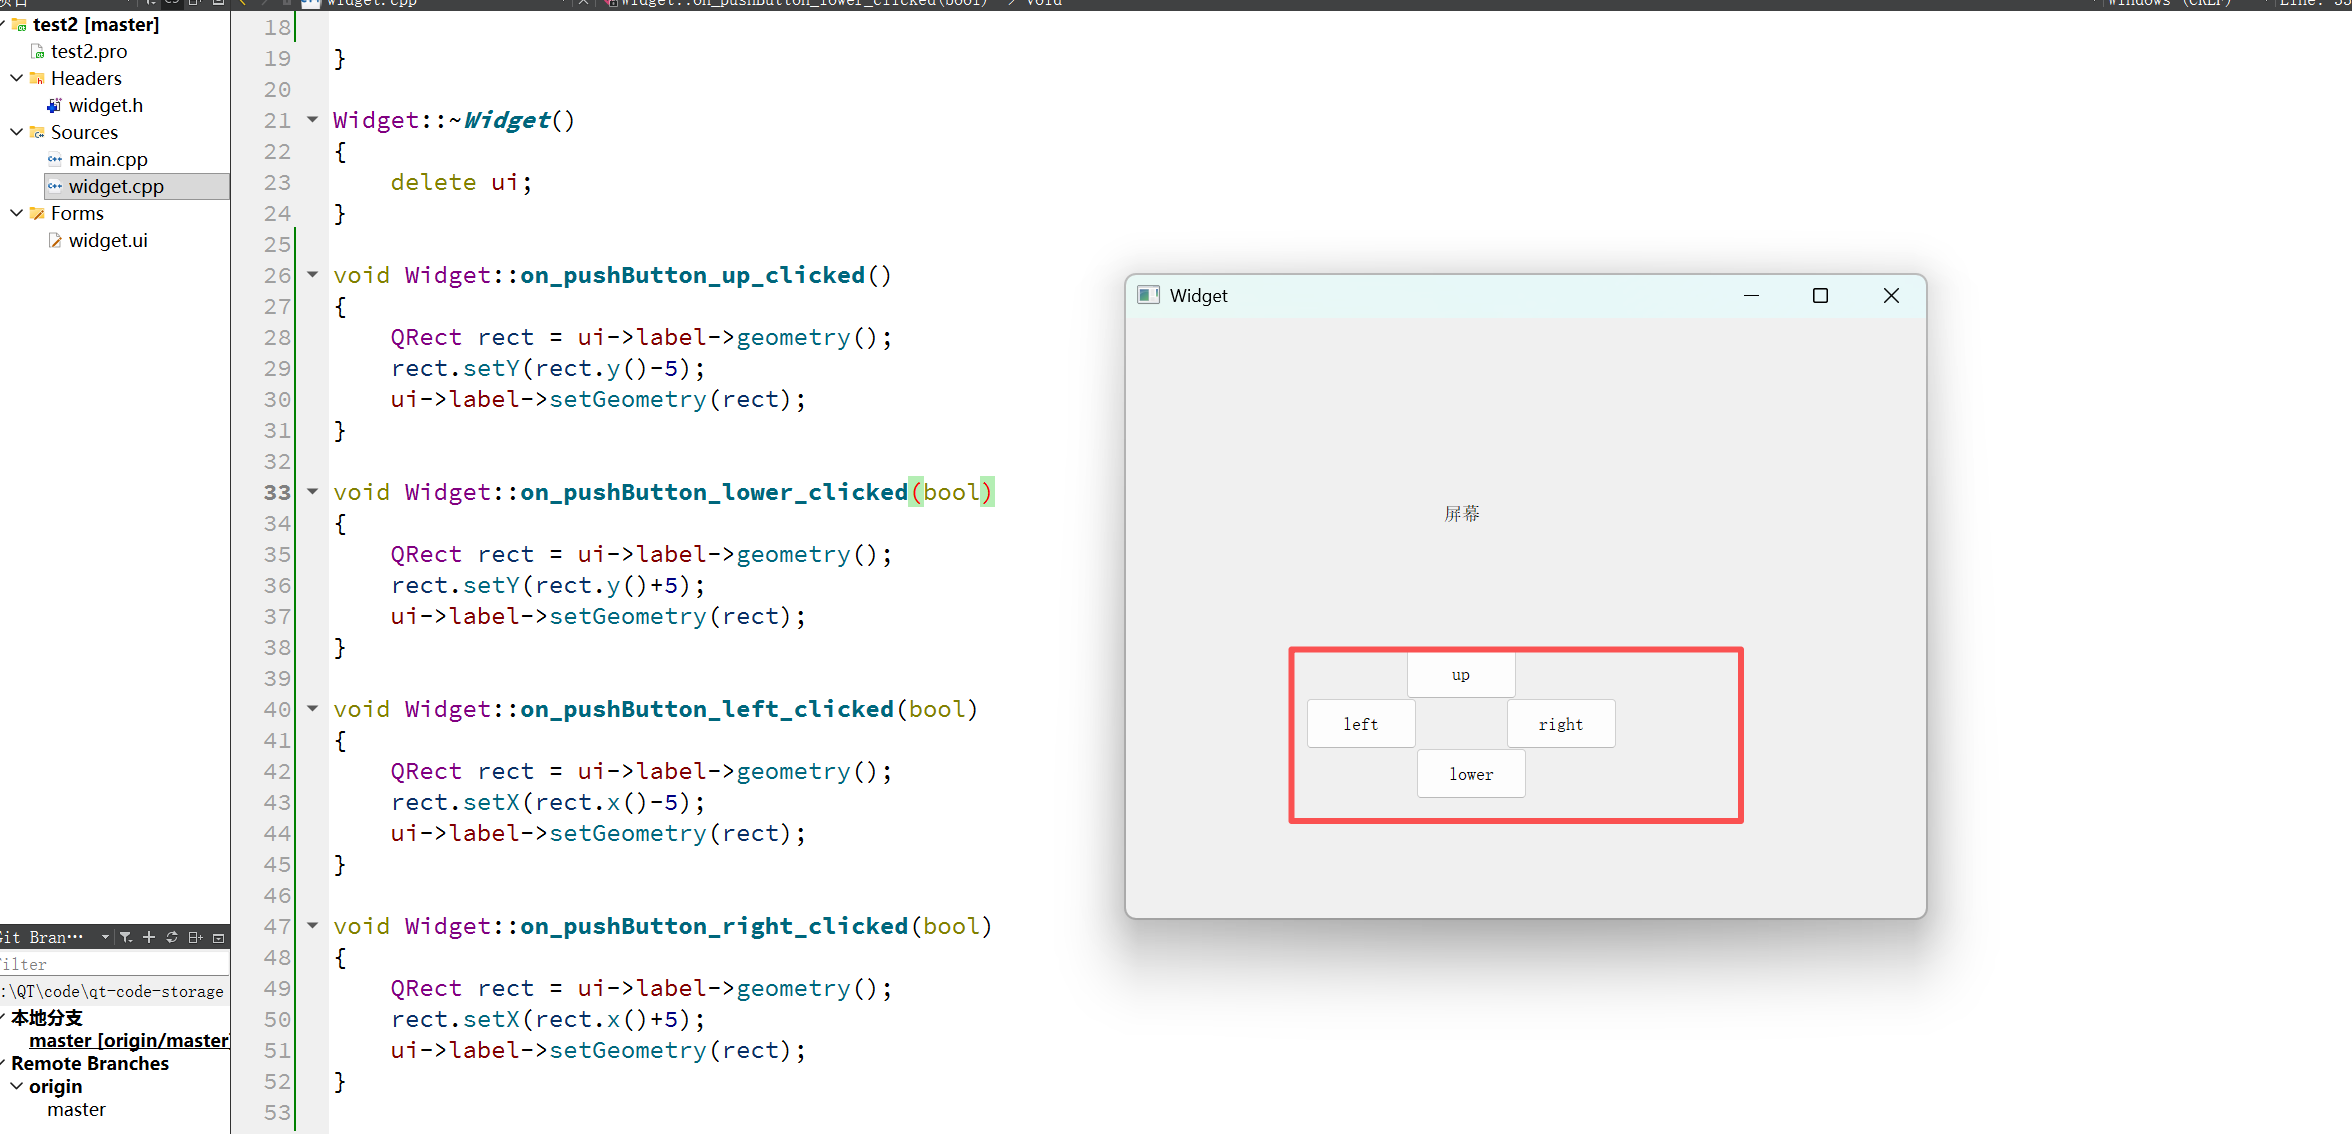Select test2 [master] project root

pyautogui.click(x=96, y=24)
